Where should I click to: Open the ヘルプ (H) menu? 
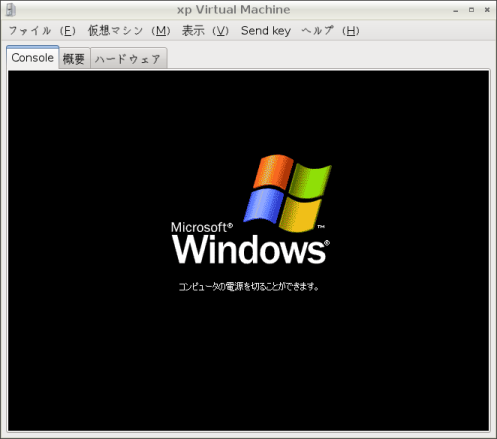pyautogui.click(x=330, y=31)
